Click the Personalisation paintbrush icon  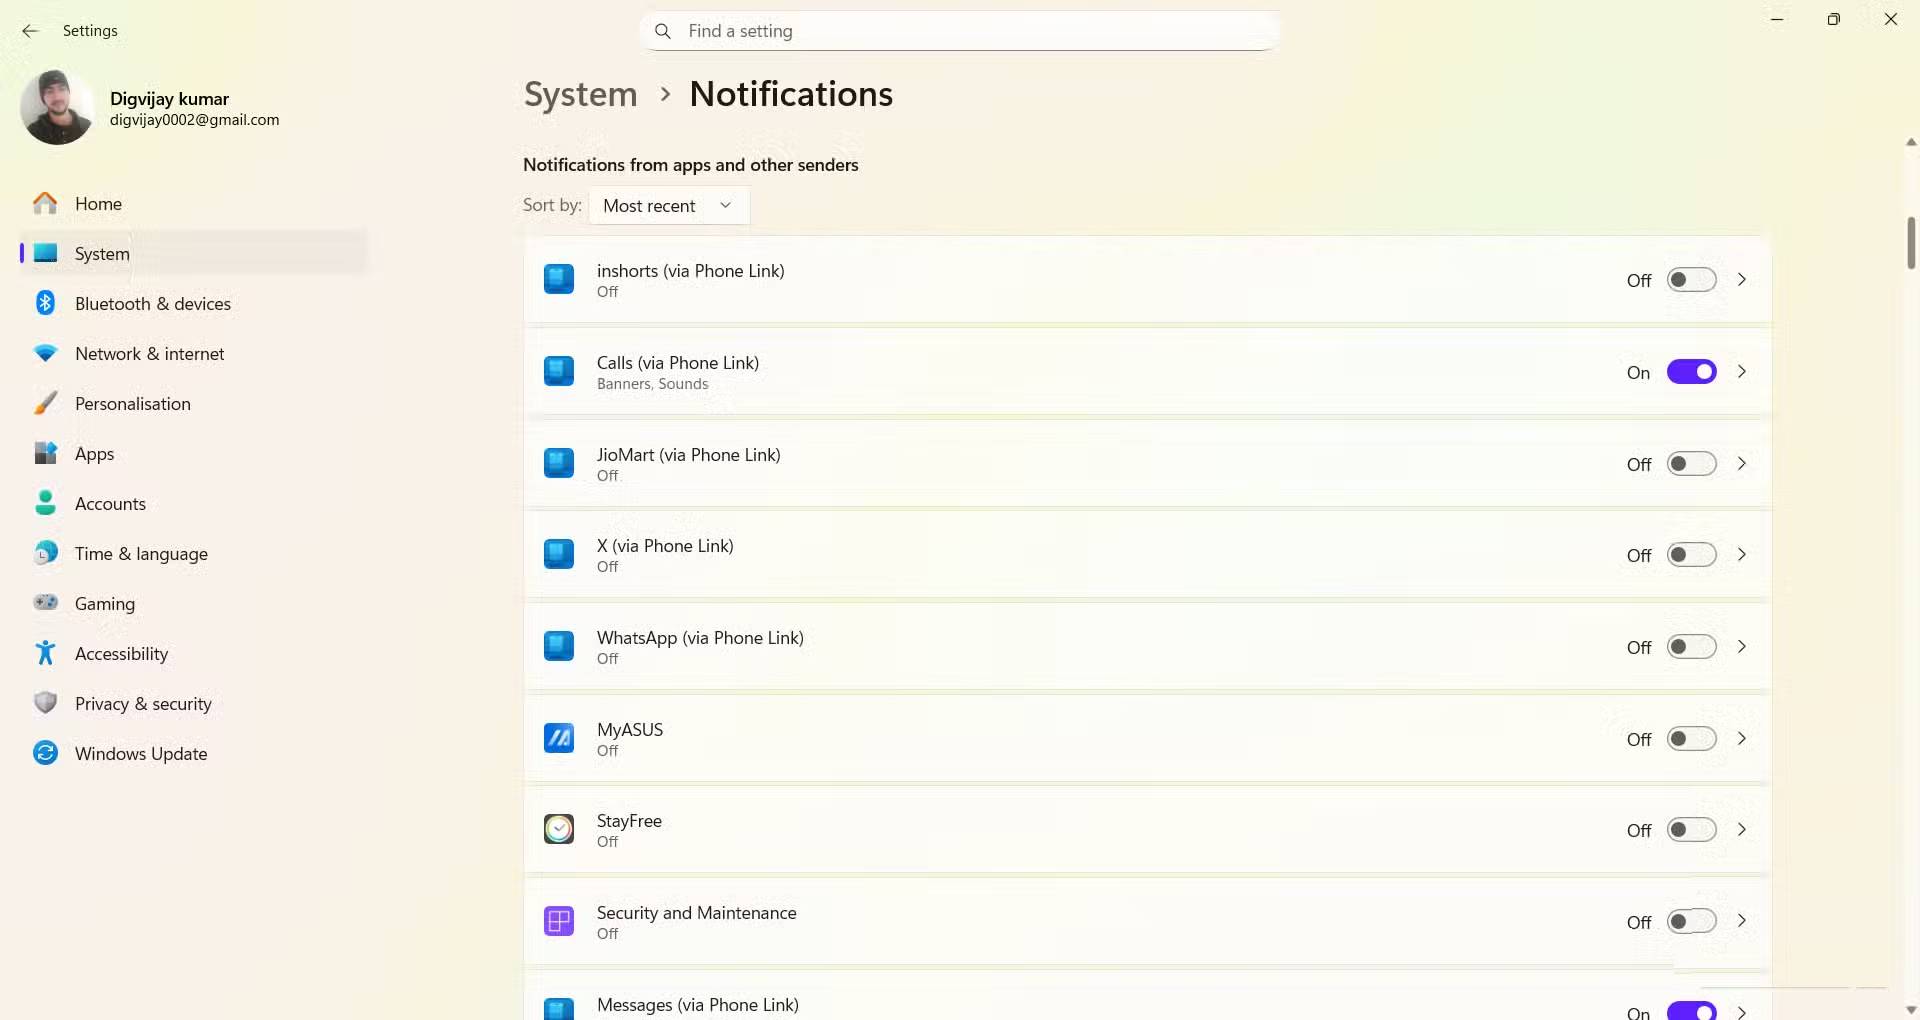(x=45, y=403)
